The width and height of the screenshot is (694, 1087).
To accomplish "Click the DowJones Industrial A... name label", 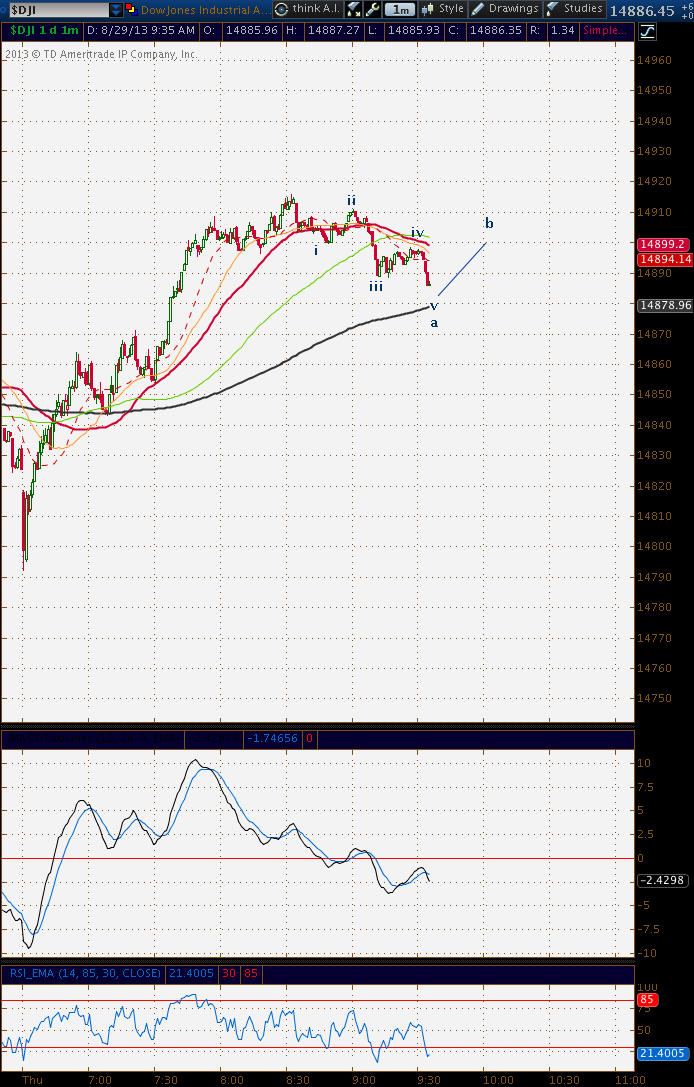I will (205, 10).
